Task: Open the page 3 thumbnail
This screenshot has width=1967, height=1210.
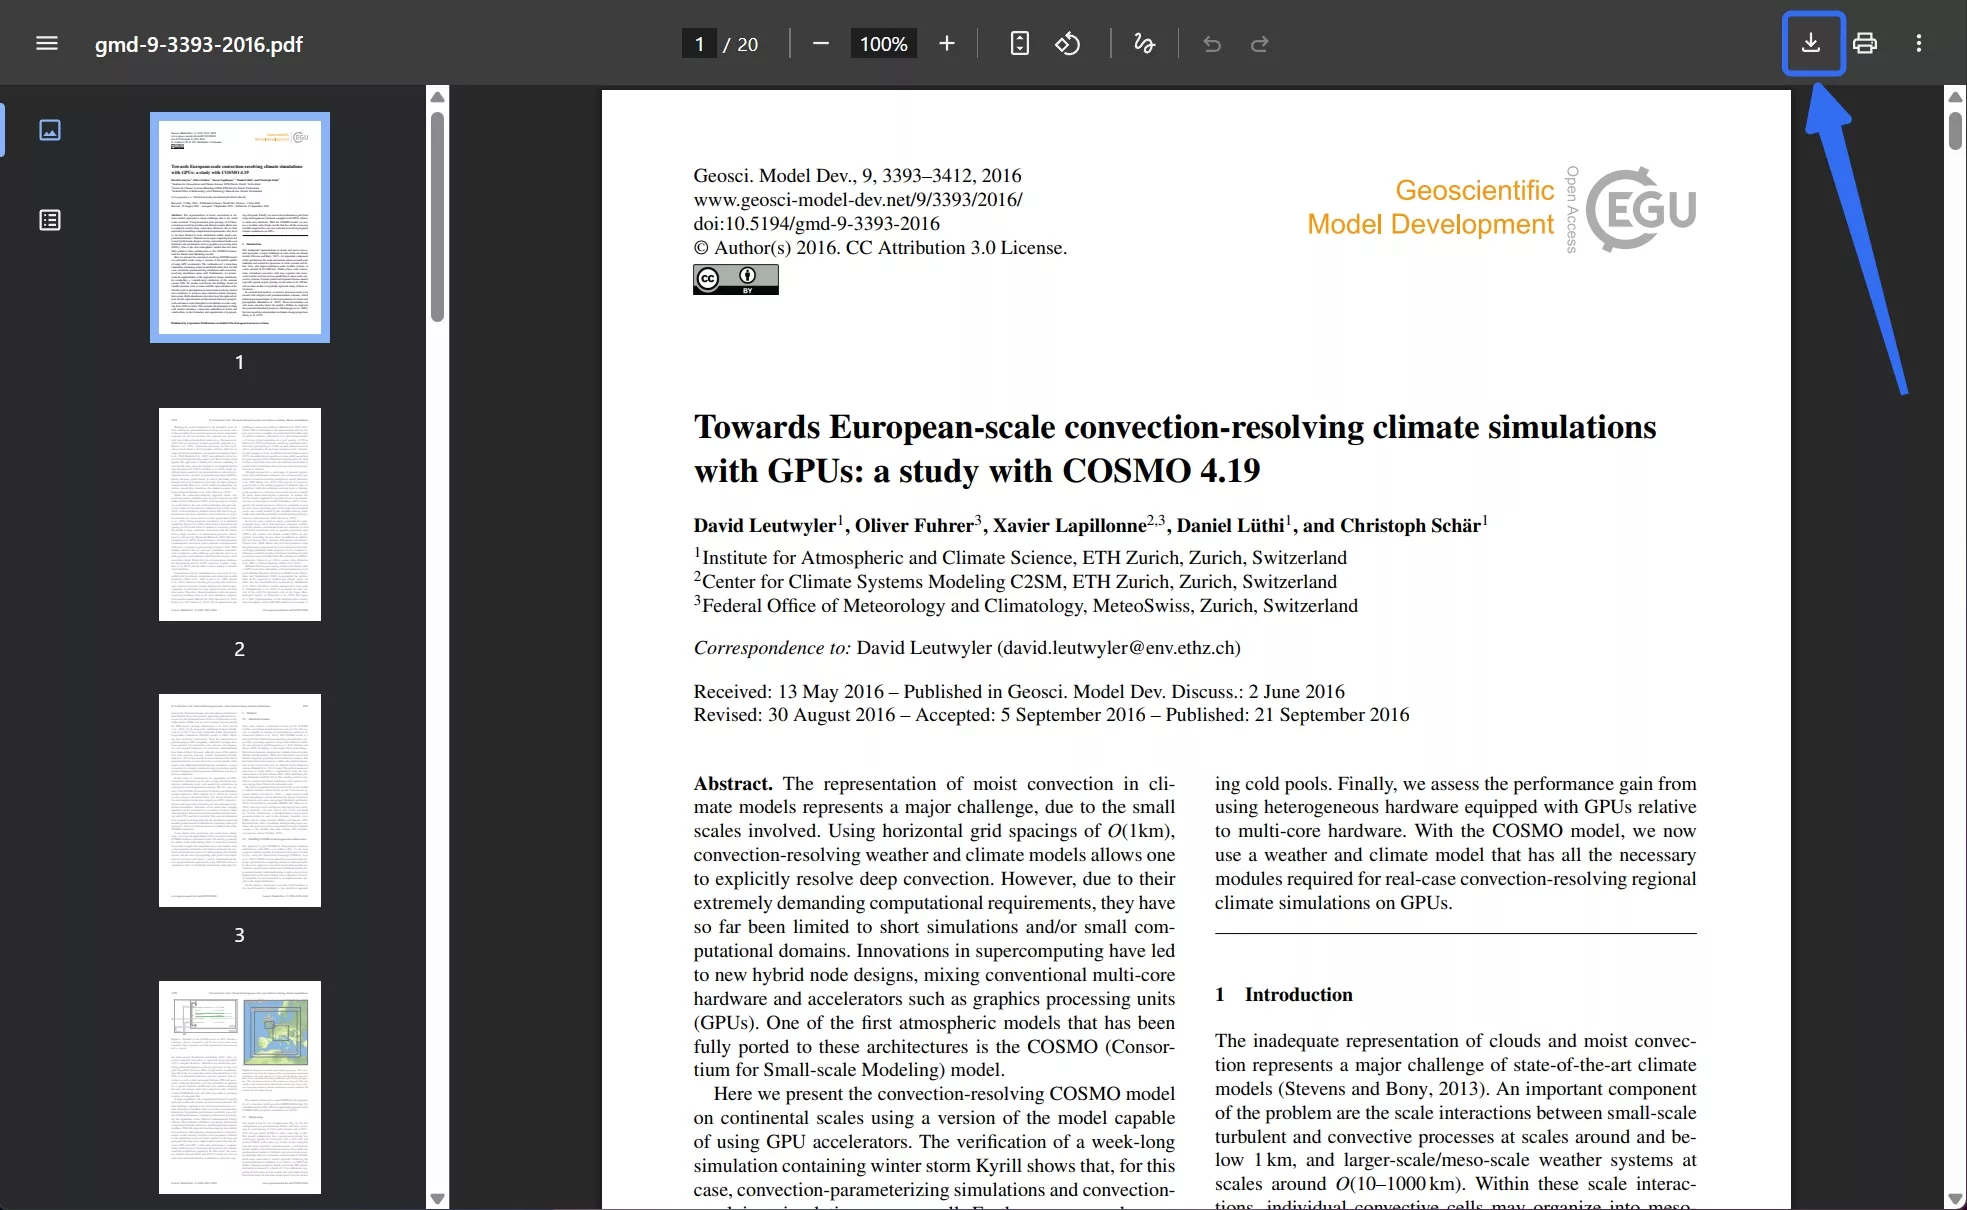Action: coord(240,800)
